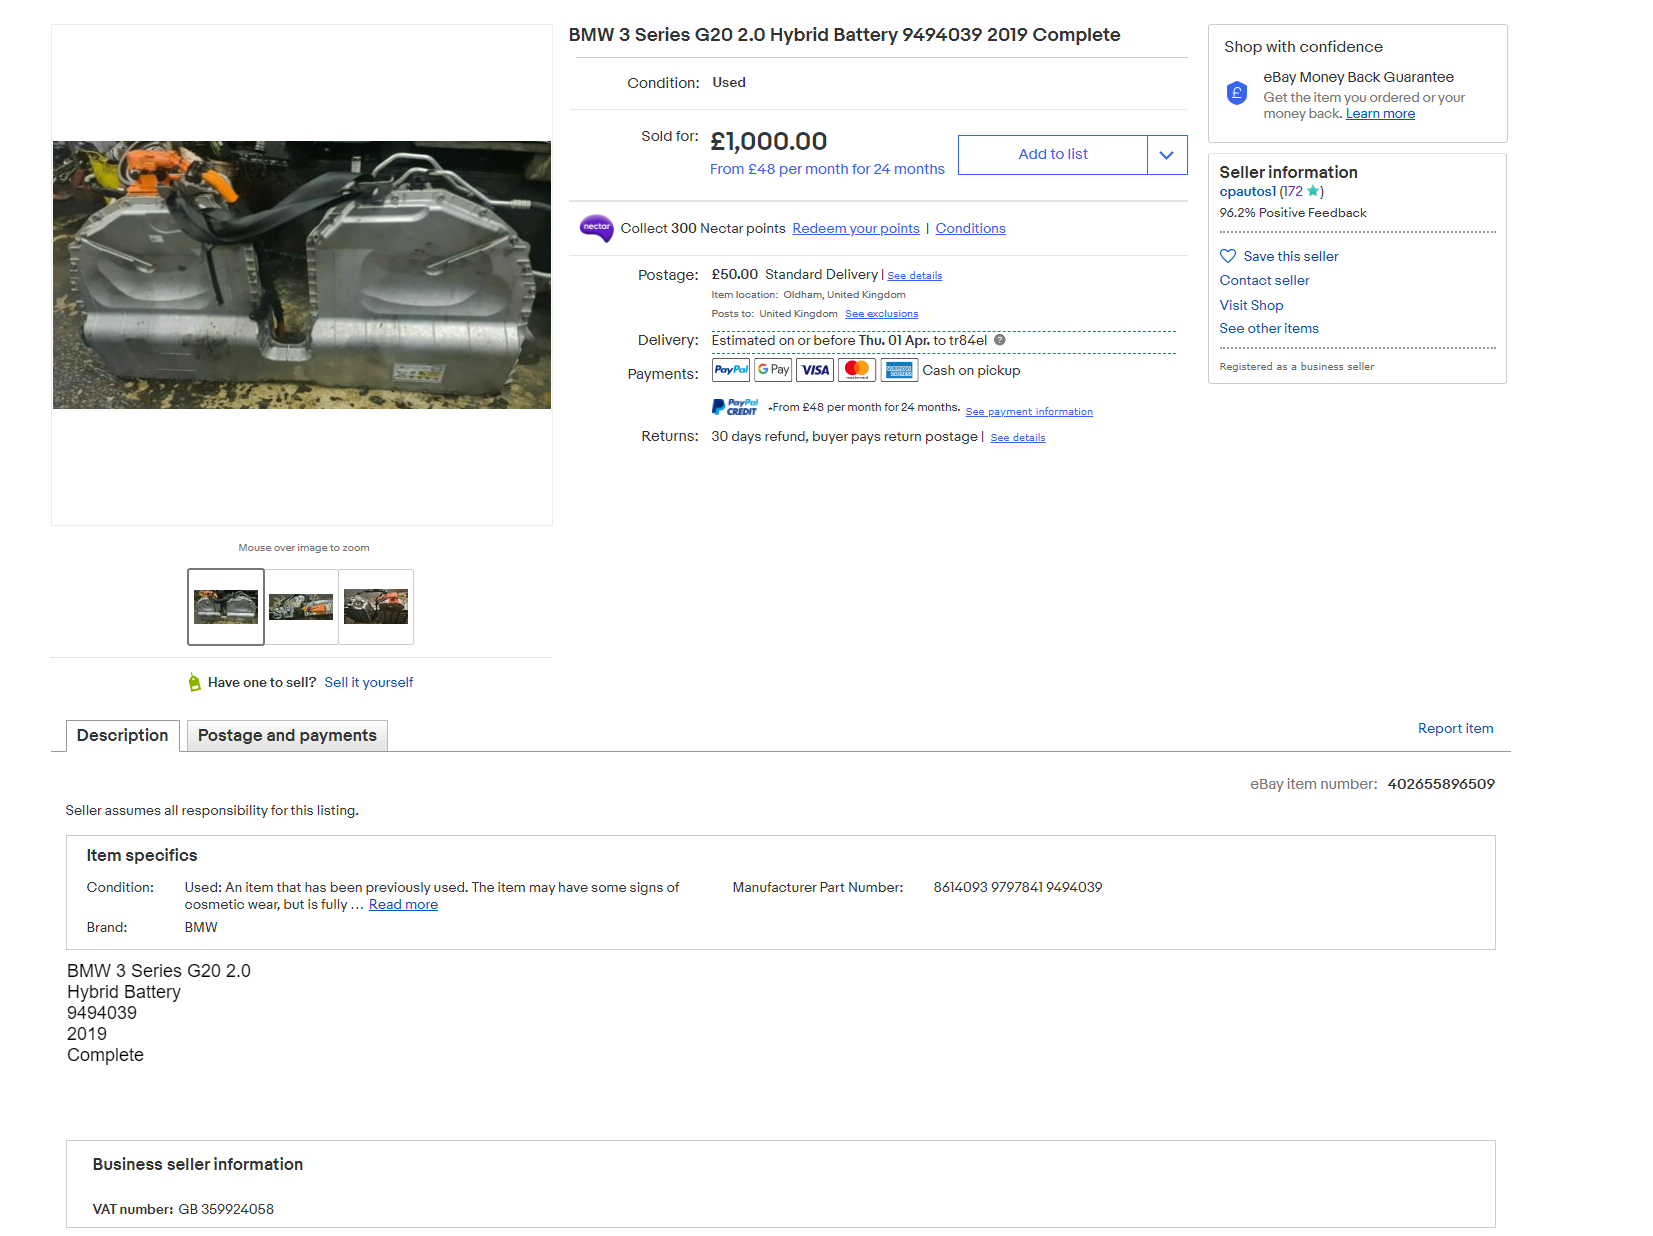
Task: Click the Visa card icon
Action: pos(815,370)
